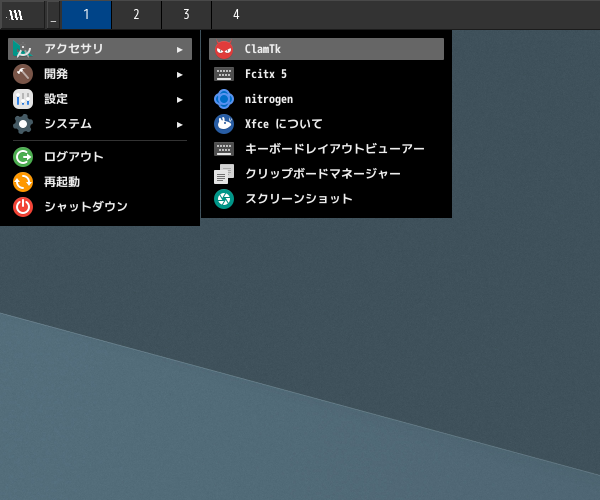Click the クリップボードマネージャー documents icon
This screenshot has height=500, width=600.
224,174
